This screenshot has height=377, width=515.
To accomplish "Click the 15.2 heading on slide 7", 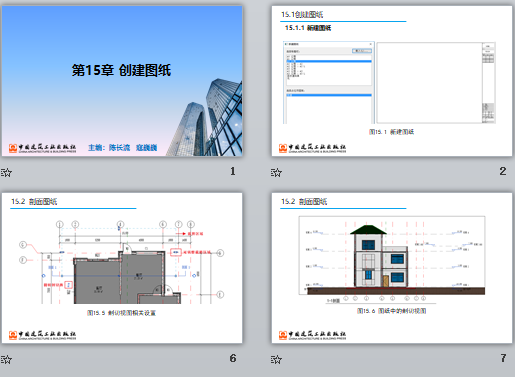I will (304, 202).
